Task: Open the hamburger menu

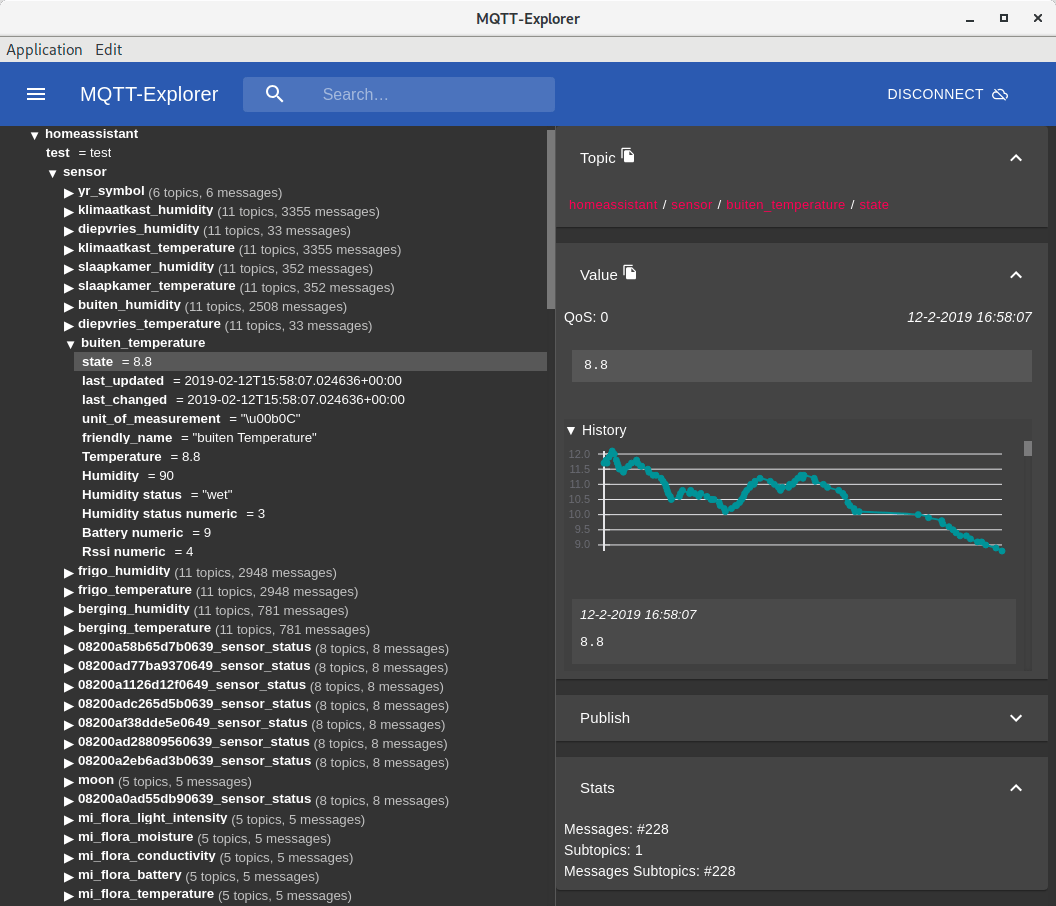Action: [x=36, y=94]
